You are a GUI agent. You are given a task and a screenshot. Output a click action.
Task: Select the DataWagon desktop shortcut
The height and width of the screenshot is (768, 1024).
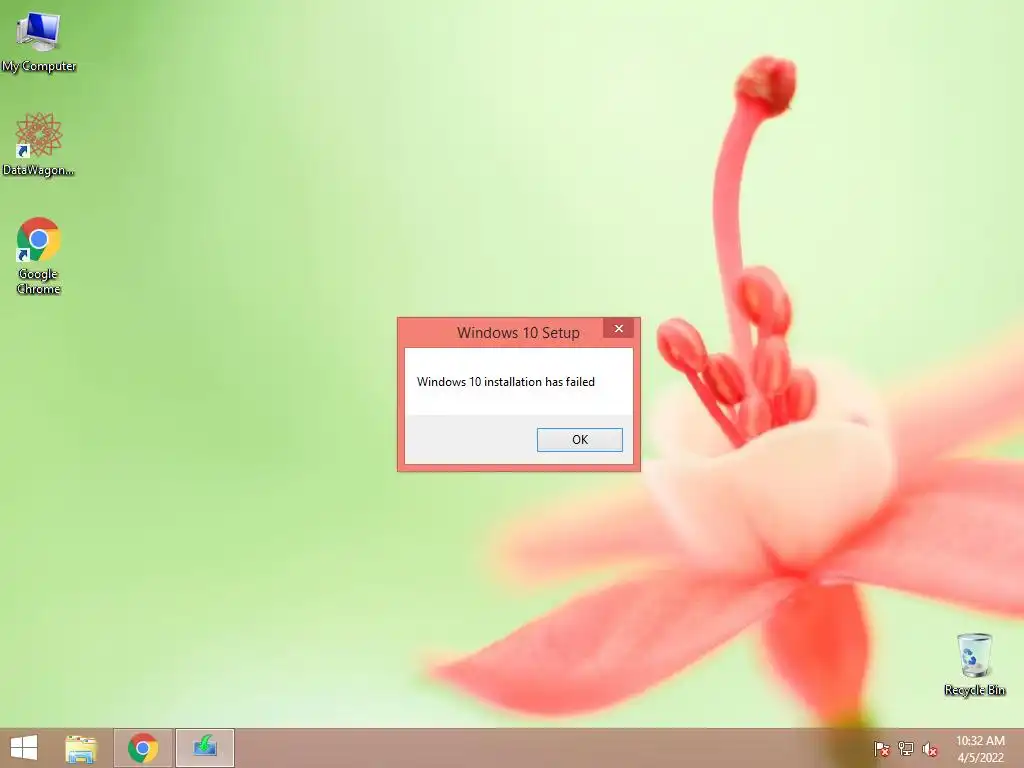[39, 144]
